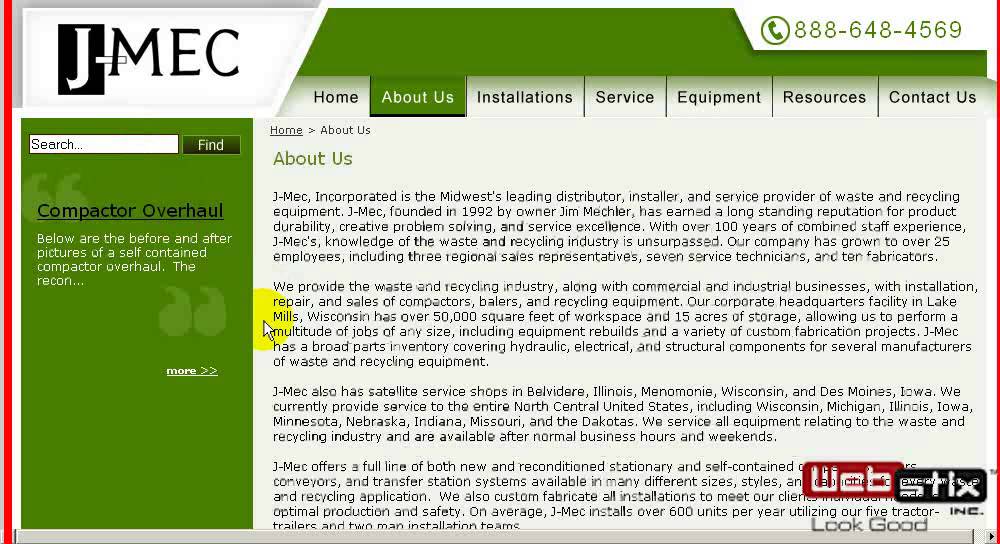The height and width of the screenshot is (544, 1000).
Task: Open the Compactor Overhaul link
Action: click(130, 210)
